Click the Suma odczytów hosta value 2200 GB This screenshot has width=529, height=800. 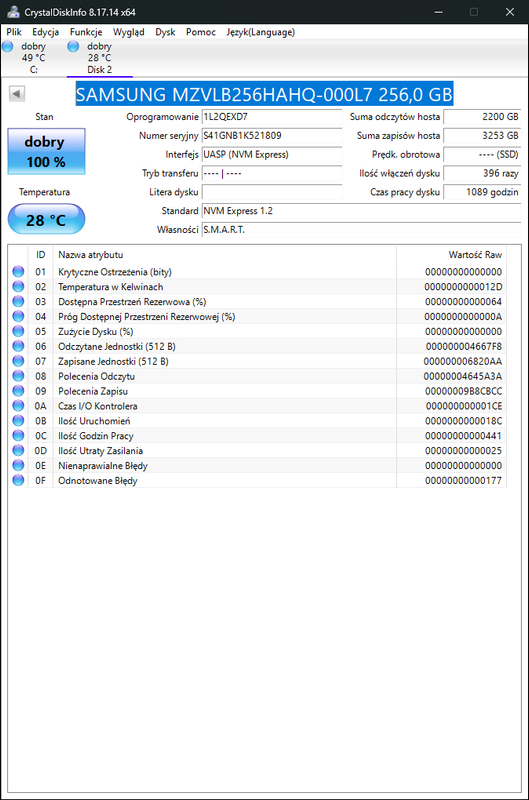482,117
